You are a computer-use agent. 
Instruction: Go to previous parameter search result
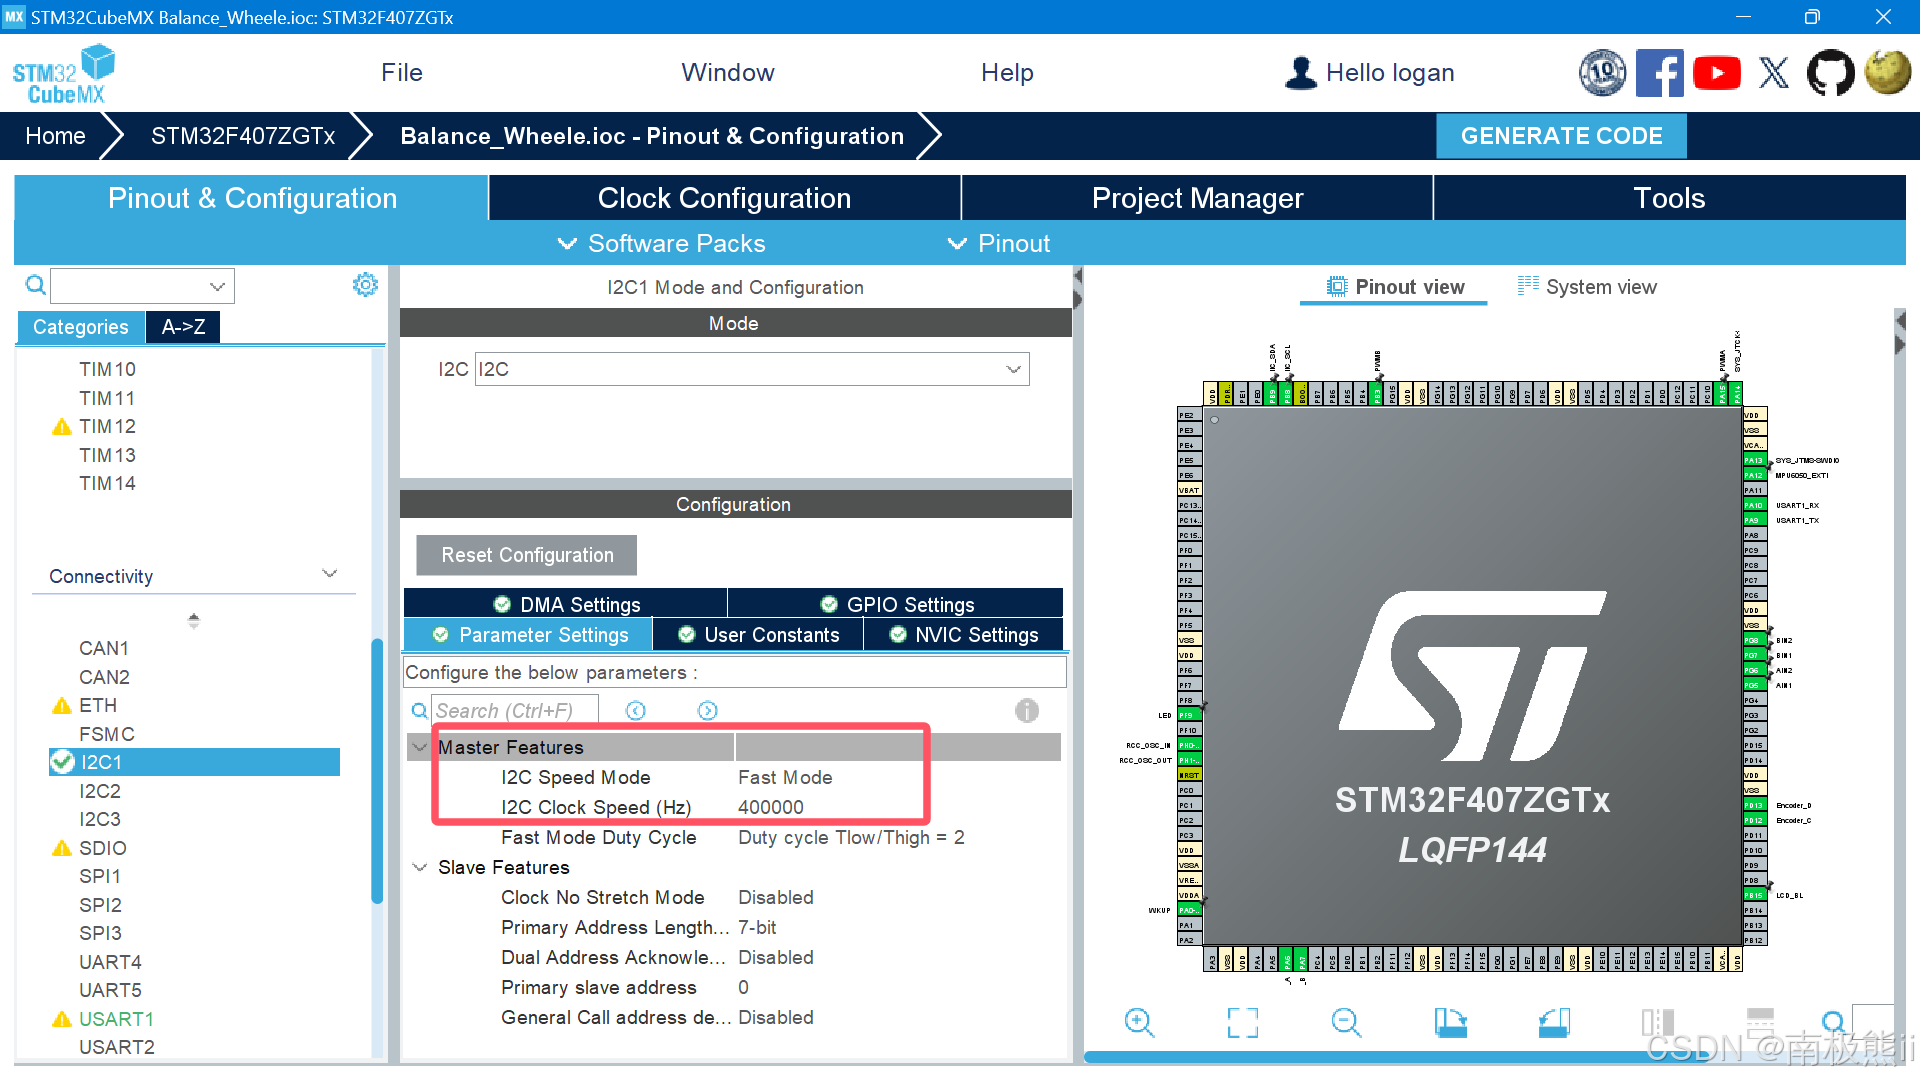tap(635, 710)
